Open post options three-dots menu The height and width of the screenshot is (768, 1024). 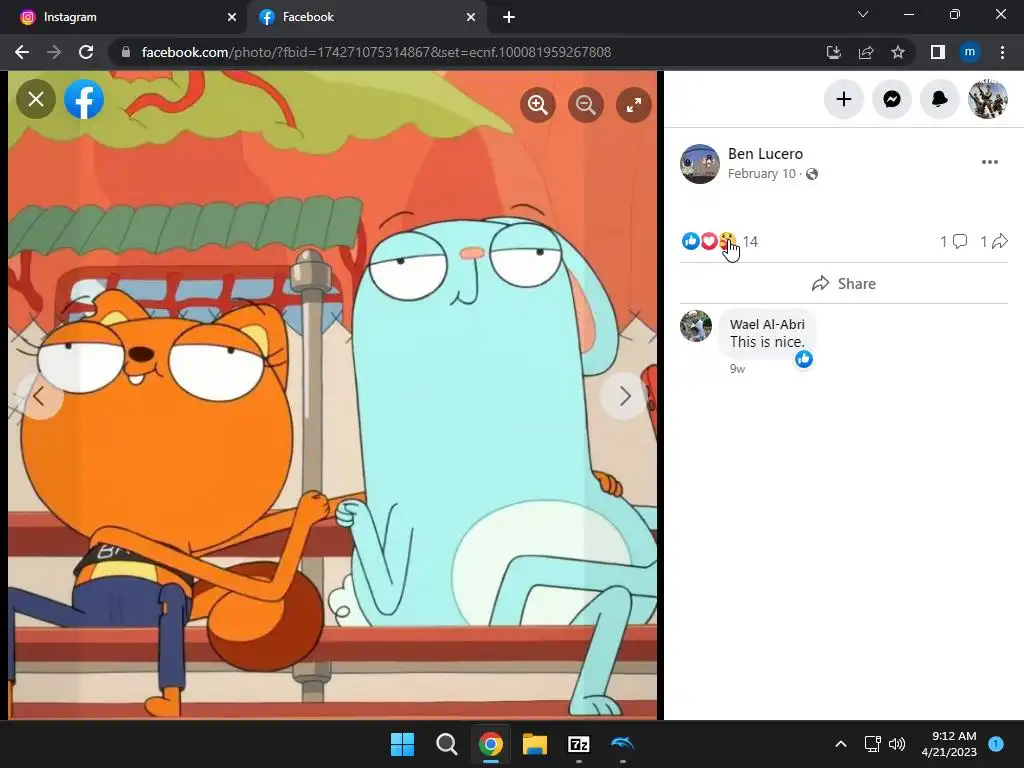click(x=989, y=162)
